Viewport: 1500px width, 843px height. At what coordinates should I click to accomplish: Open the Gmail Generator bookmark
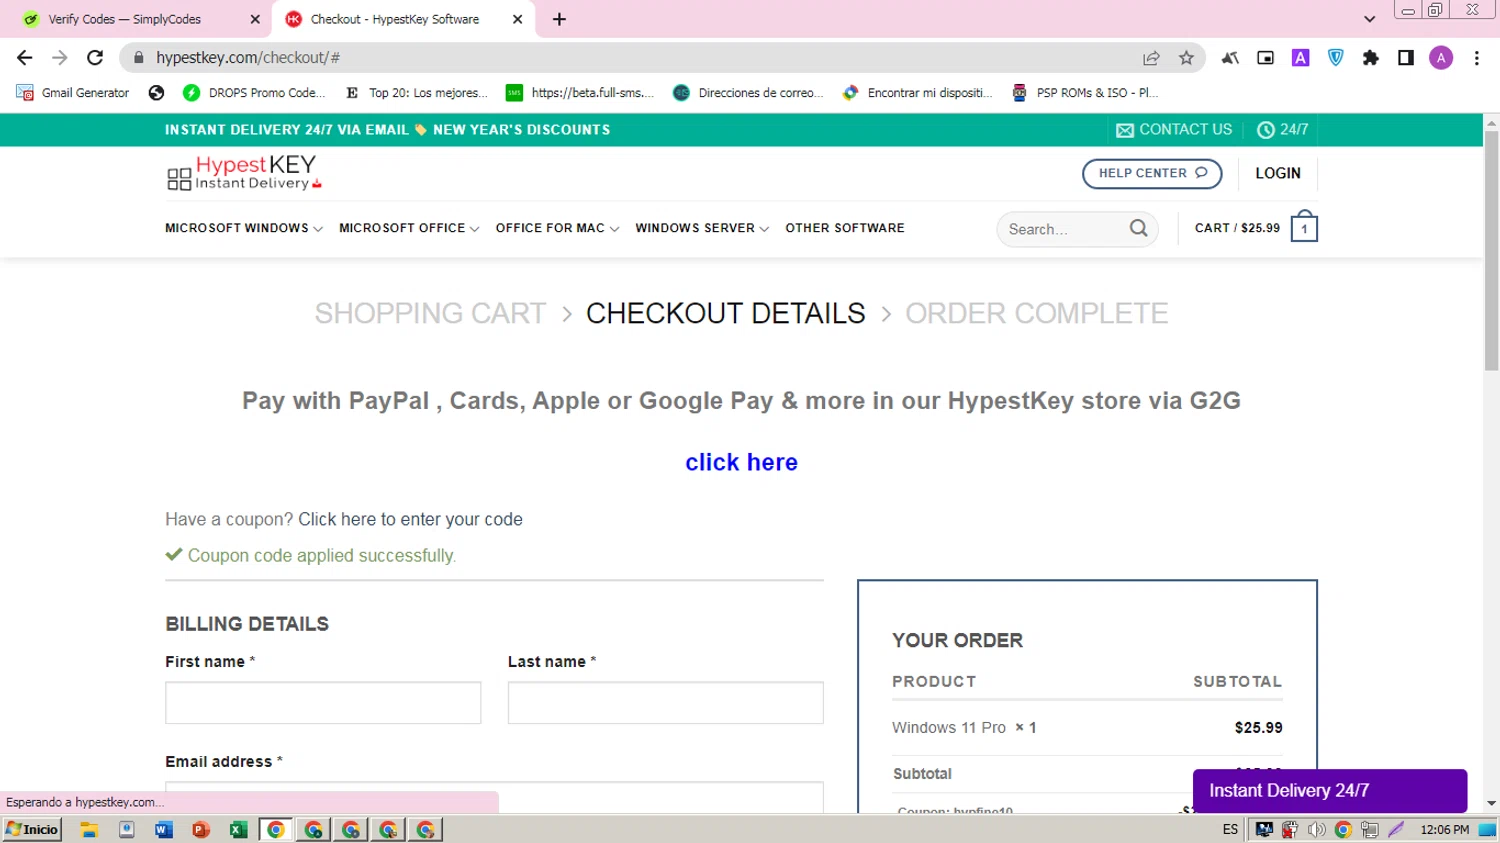[x=73, y=93]
